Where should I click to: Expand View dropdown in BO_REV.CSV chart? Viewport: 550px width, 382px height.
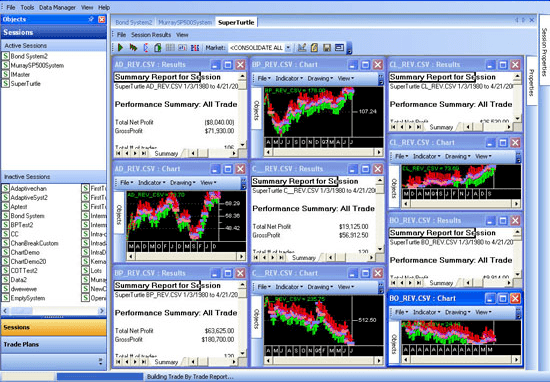483,312
